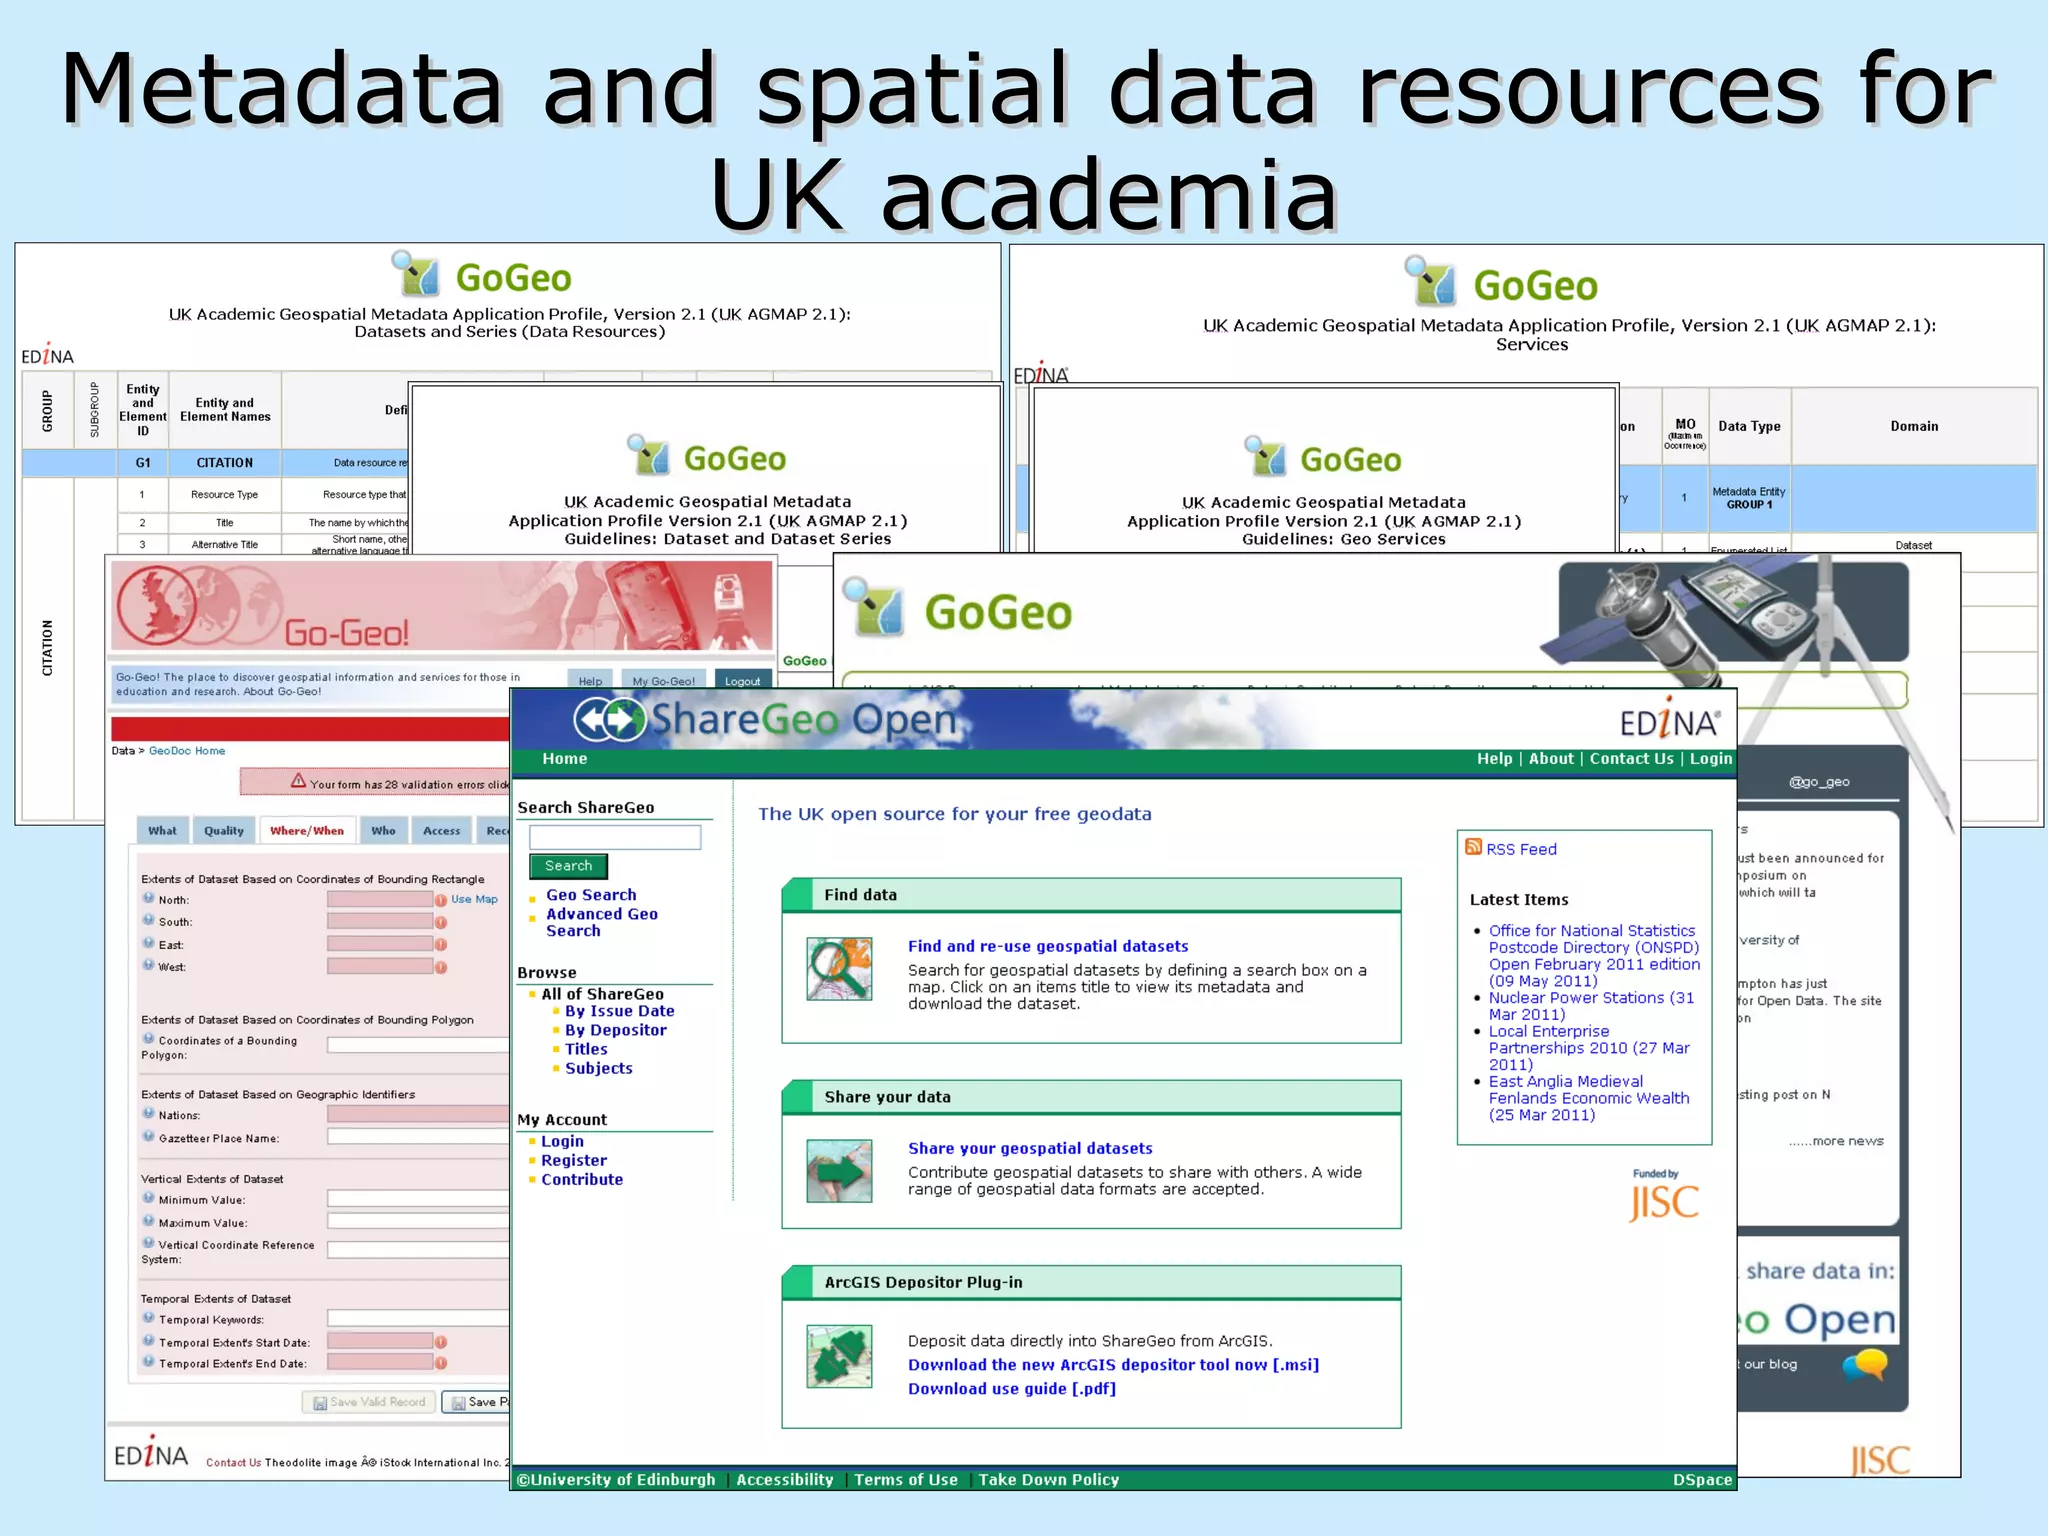
Task: Browse Titles in ShareGeo
Action: pos(586,1049)
